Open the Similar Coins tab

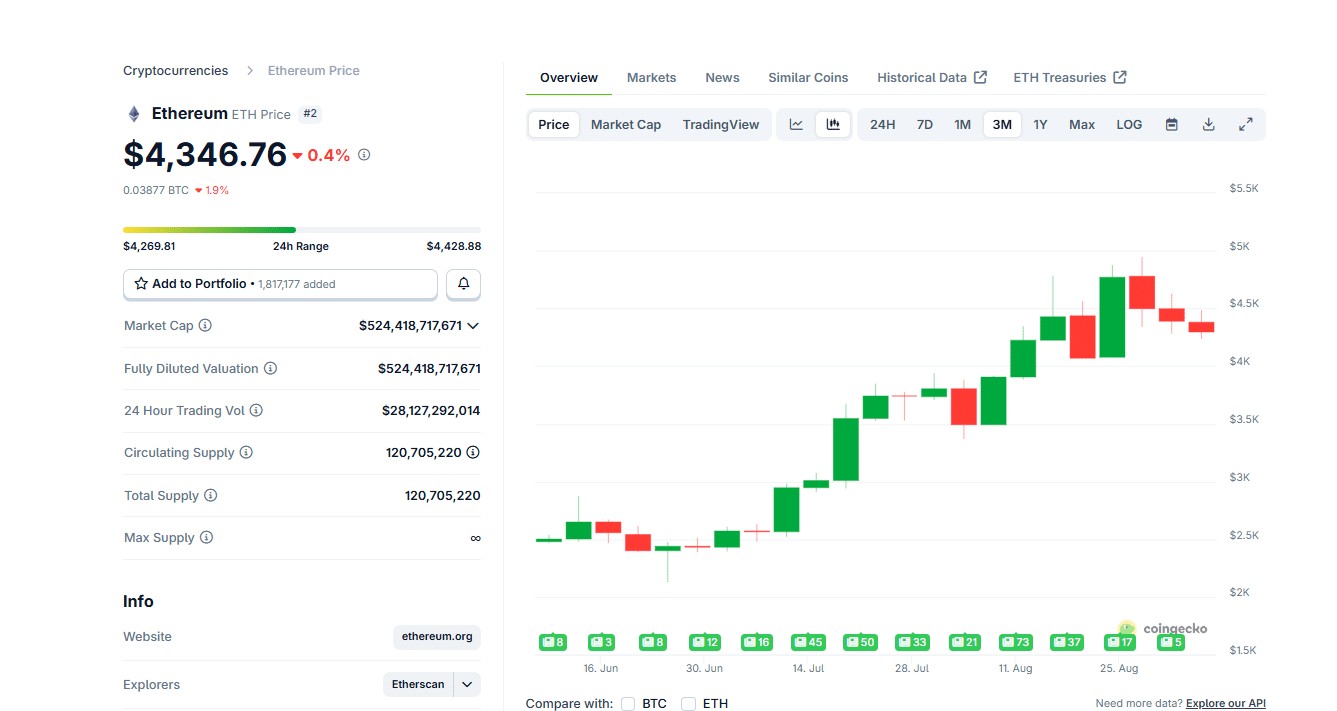(x=808, y=78)
